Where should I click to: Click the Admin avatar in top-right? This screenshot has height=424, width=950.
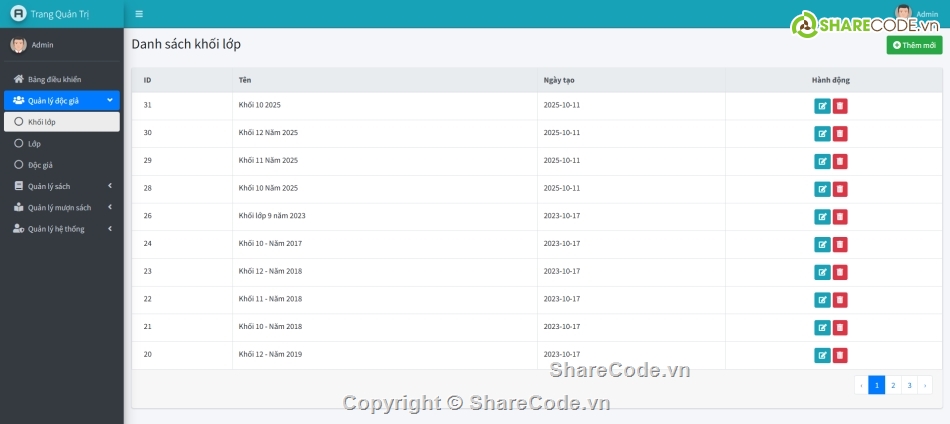pos(903,13)
